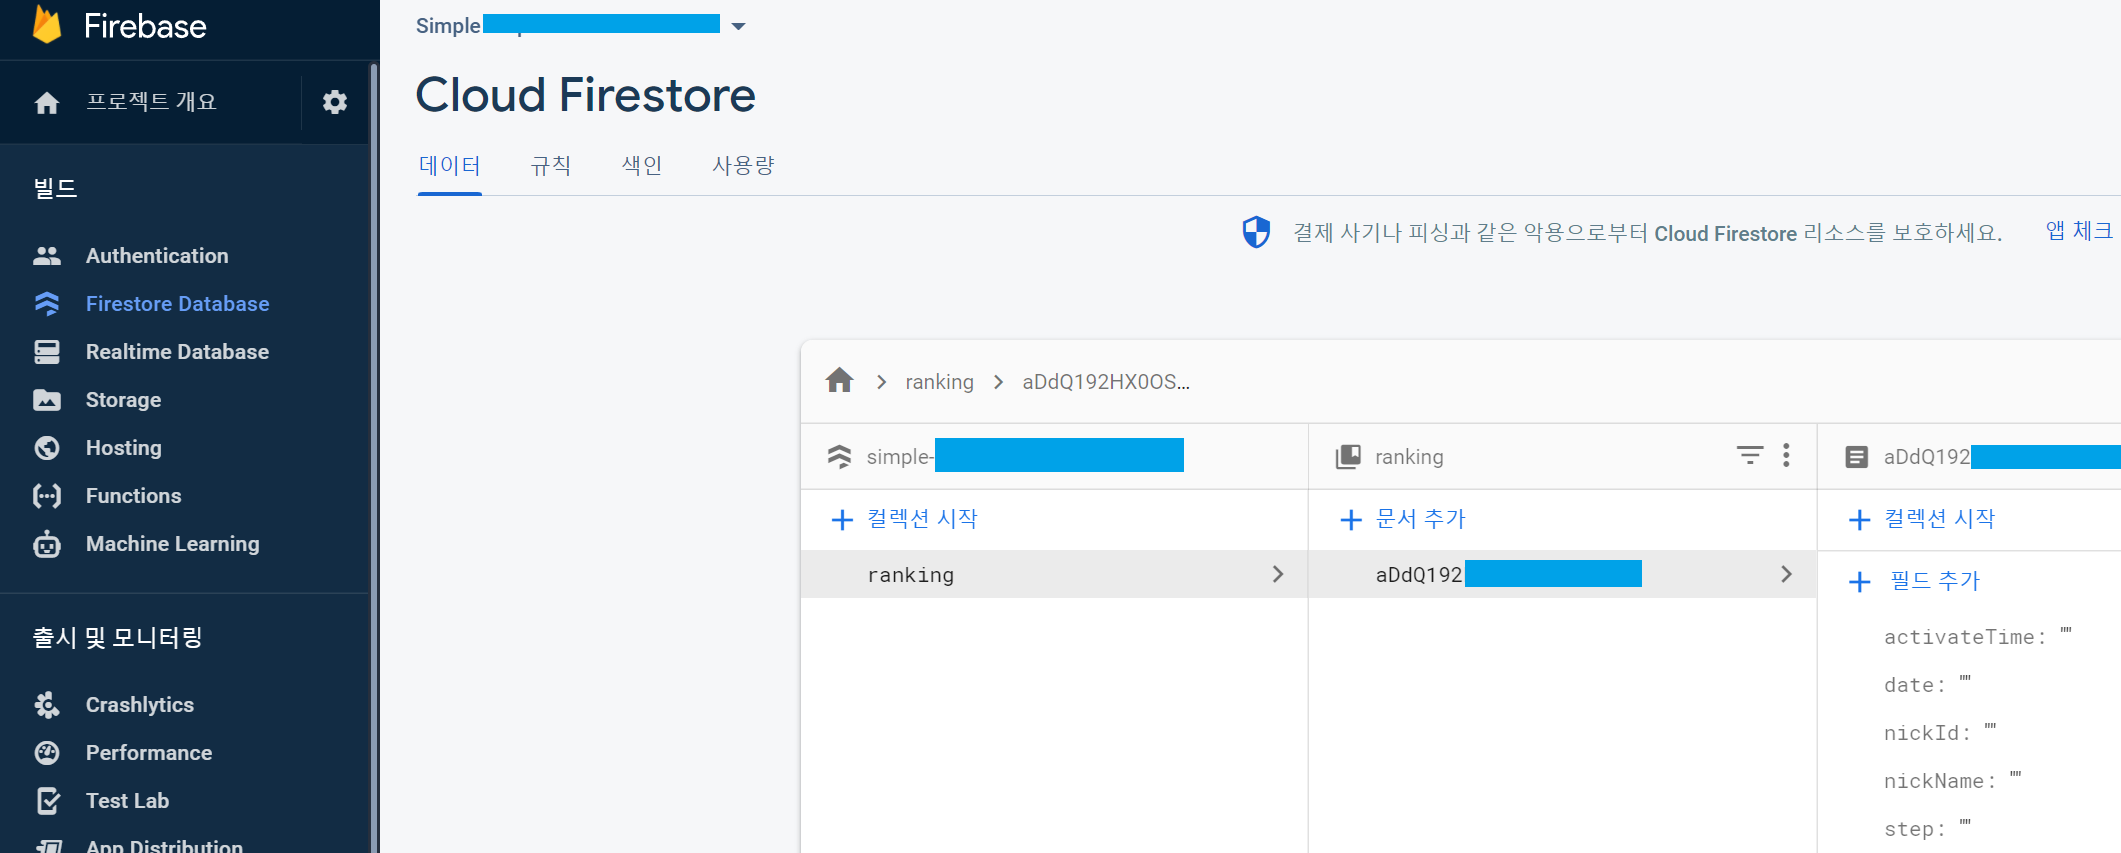The width and height of the screenshot is (2121, 853).
Task: Click the breadcrumb home icon
Action: tap(839, 381)
